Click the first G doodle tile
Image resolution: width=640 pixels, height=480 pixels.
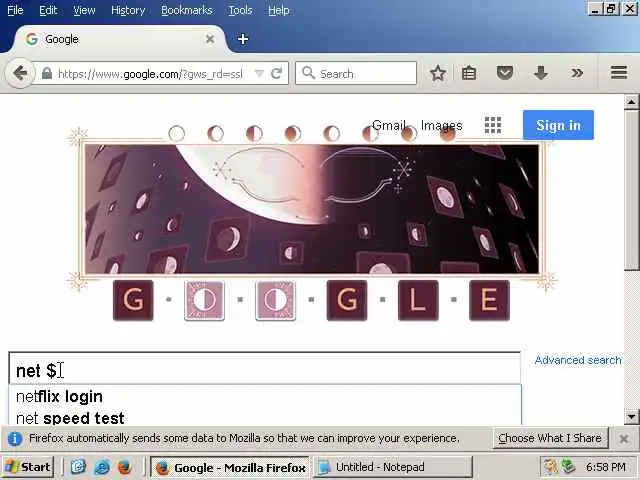[133, 300]
